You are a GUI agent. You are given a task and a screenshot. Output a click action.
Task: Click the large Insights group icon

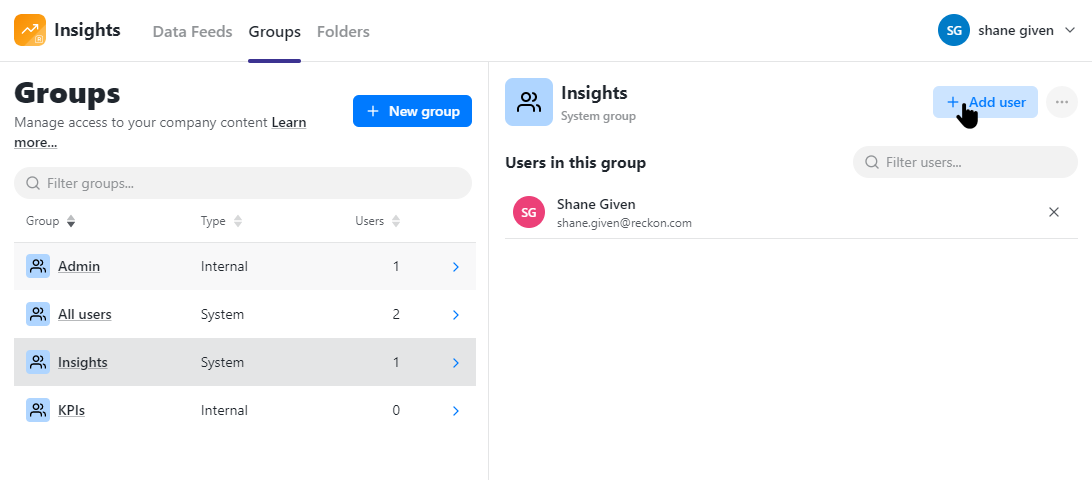[x=529, y=102]
